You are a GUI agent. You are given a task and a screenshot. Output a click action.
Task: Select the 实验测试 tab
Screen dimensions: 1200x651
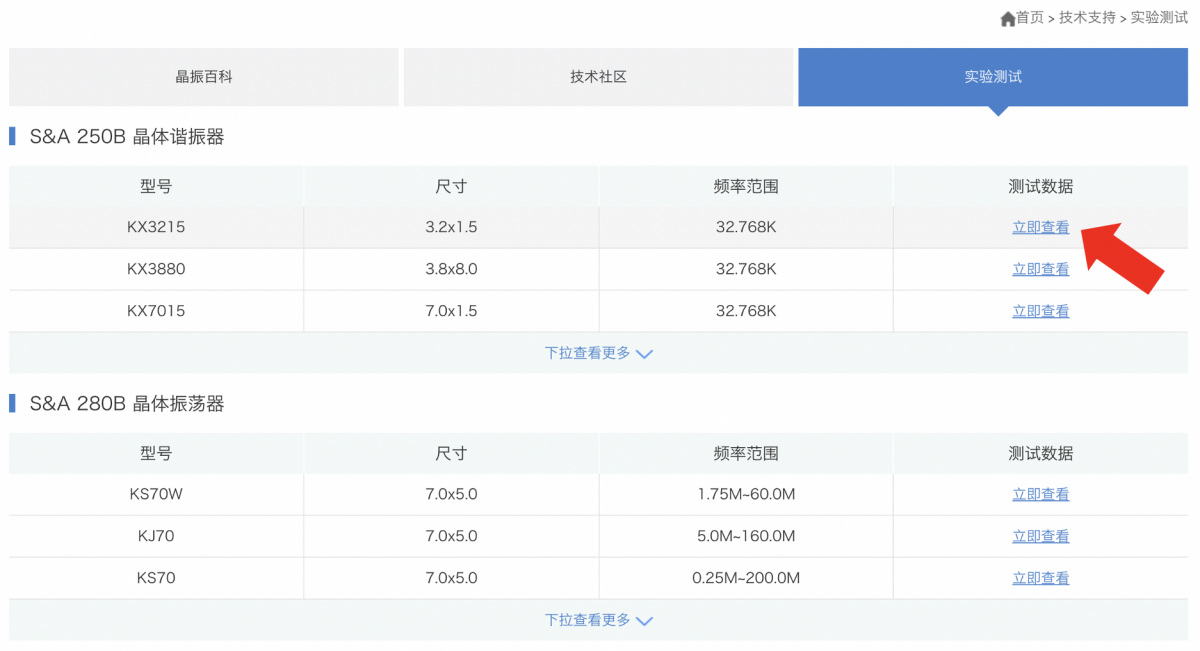(x=993, y=77)
